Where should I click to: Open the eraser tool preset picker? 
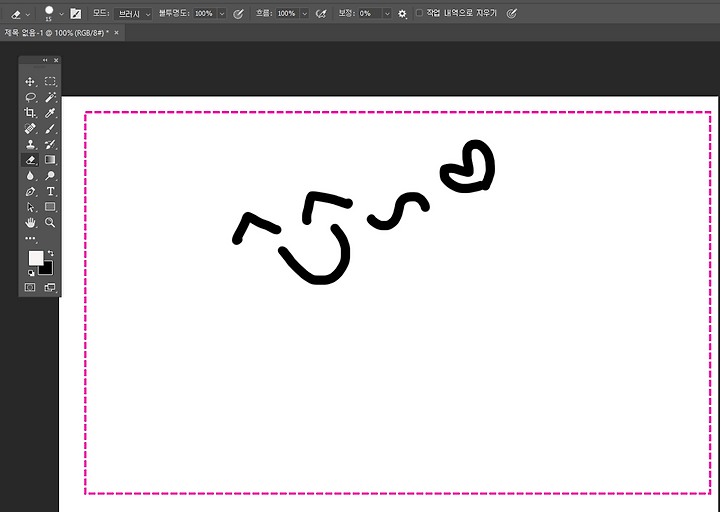[21, 14]
